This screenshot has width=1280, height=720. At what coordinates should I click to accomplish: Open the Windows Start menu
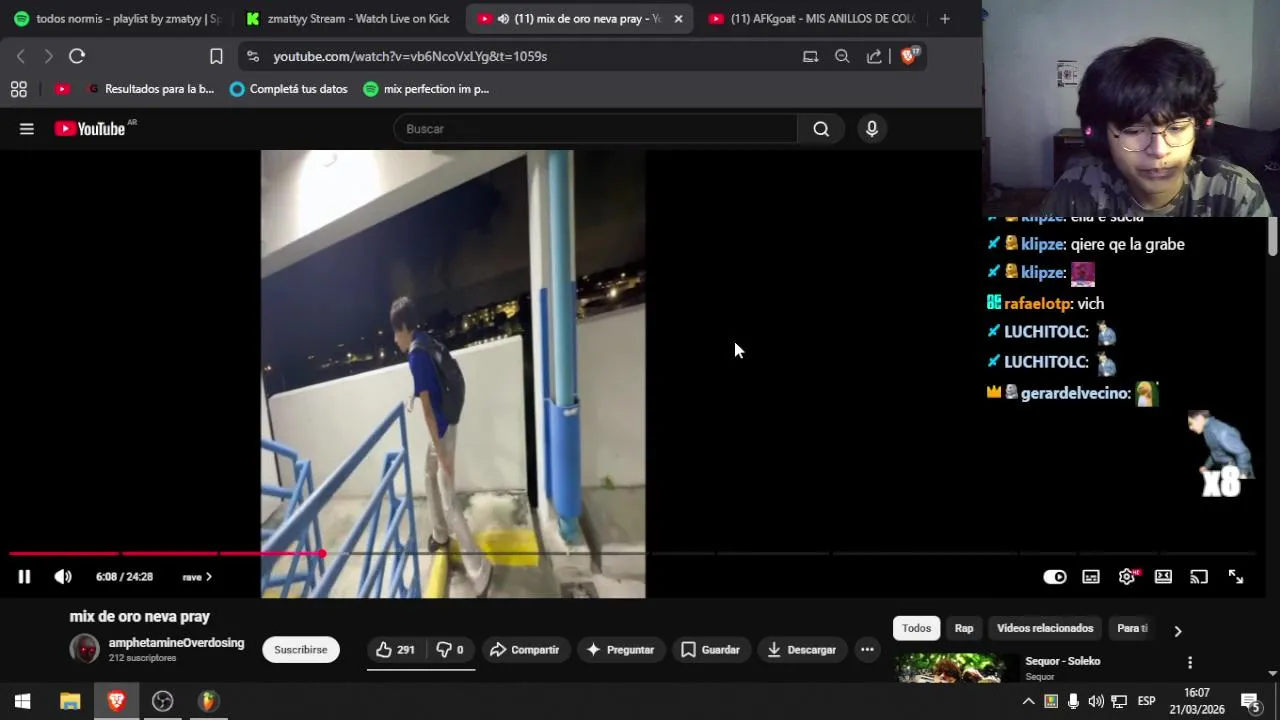click(22, 701)
